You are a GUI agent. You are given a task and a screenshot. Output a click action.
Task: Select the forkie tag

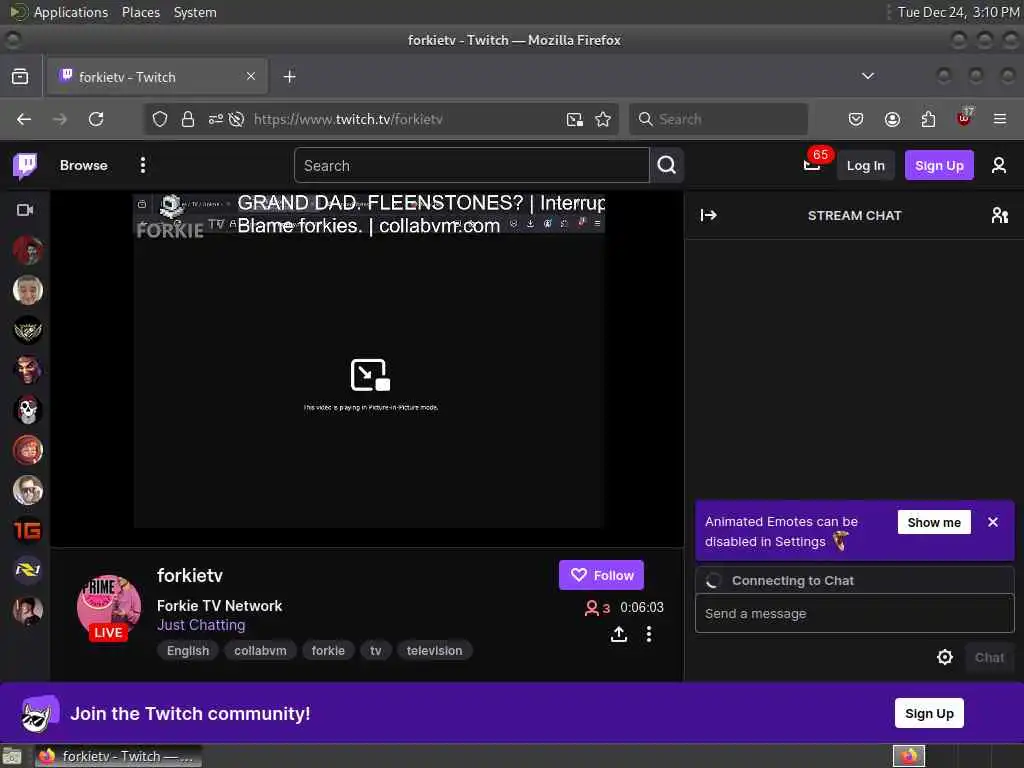pyautogui.click(x=328, y=650)
